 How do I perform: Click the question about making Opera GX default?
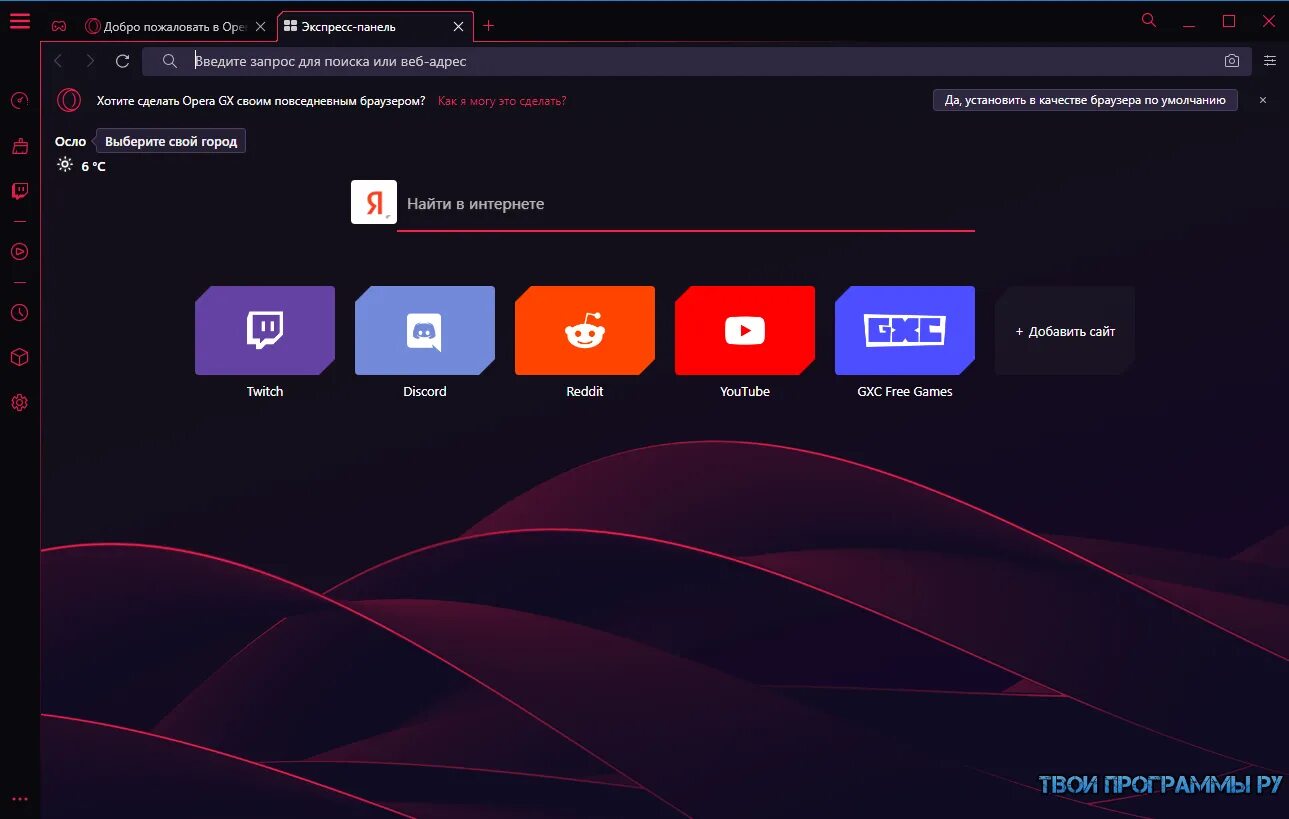click(x=261, y=101)
